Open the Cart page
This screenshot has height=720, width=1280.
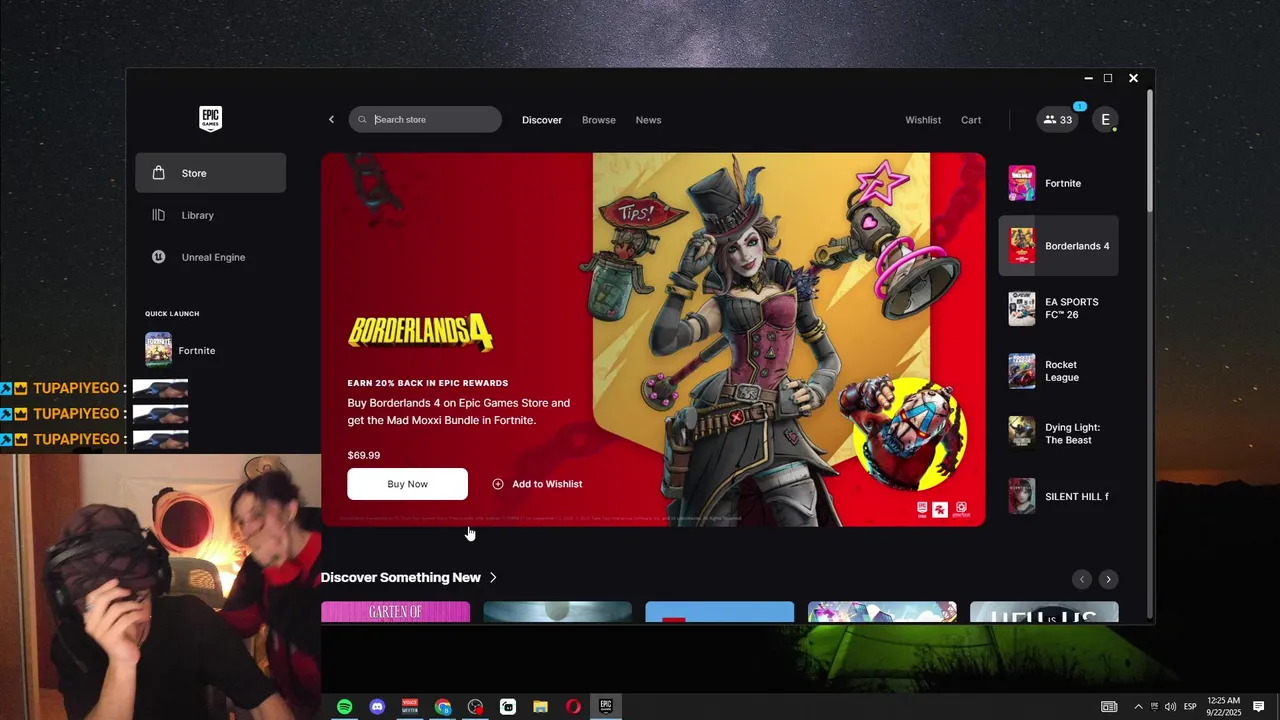971,120
